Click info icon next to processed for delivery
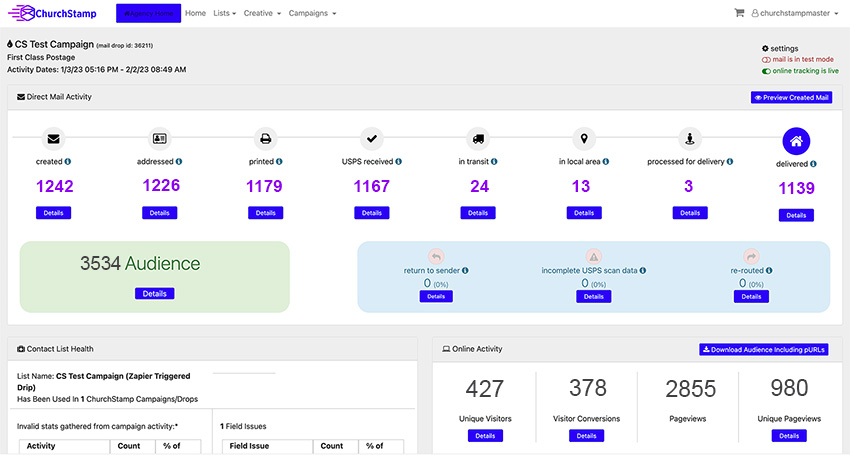The width and height of the screenshot is (850, 455). click(x=730, y=162)
